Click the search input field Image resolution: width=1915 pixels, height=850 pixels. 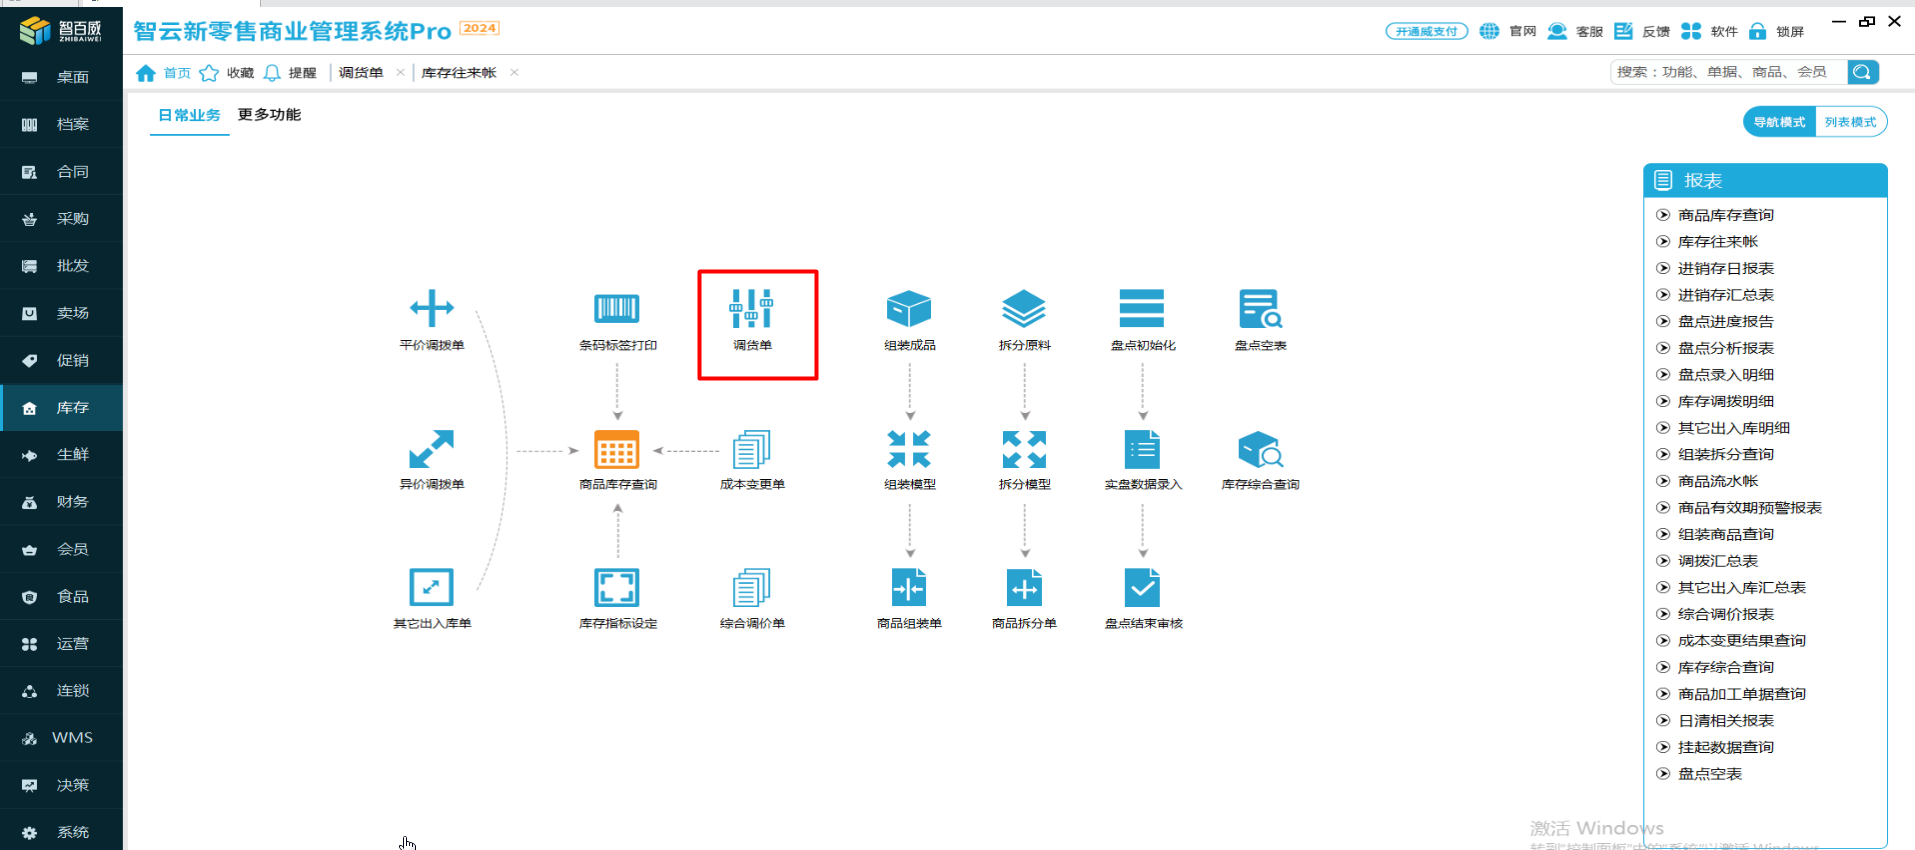tap(1727, 72)
